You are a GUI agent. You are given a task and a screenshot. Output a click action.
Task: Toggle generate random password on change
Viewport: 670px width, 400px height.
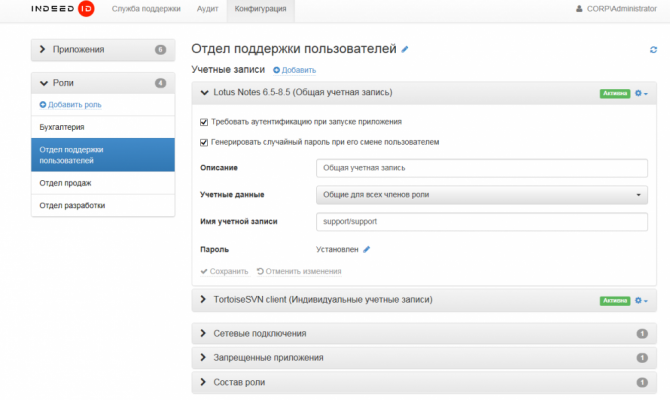click(x=204, y=142)
